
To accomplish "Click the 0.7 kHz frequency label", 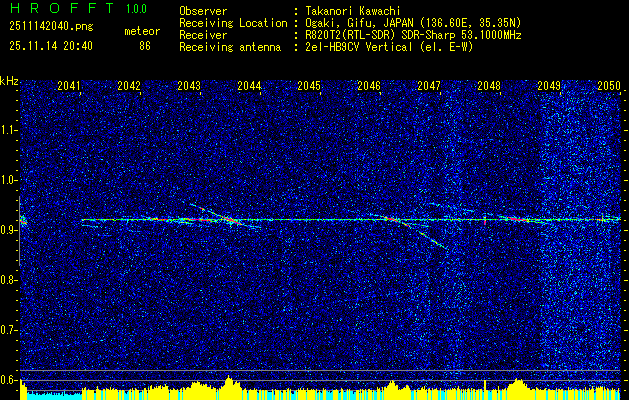I will (9, 330).
